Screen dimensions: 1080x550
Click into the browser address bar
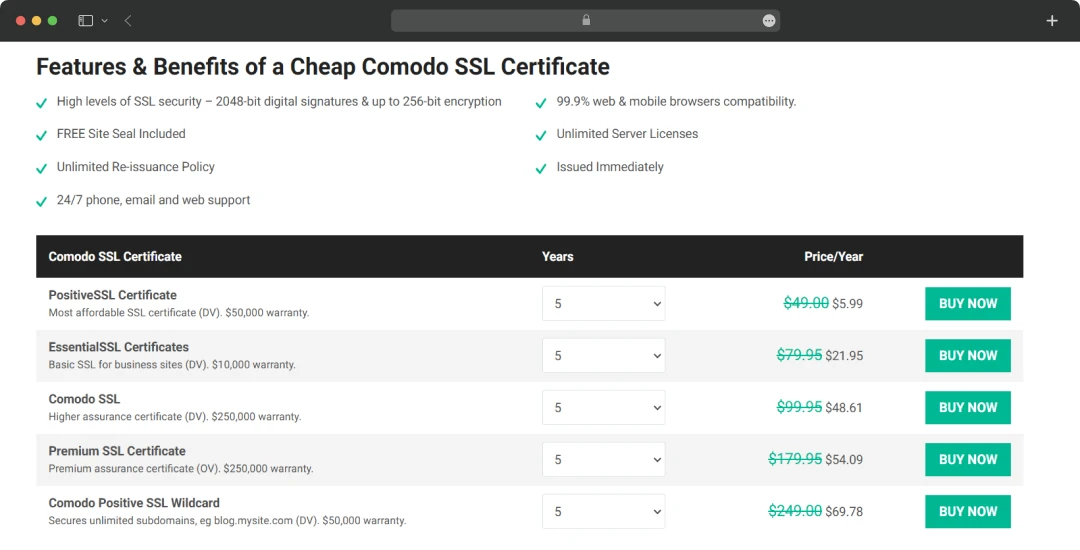[x=585, y=21]
